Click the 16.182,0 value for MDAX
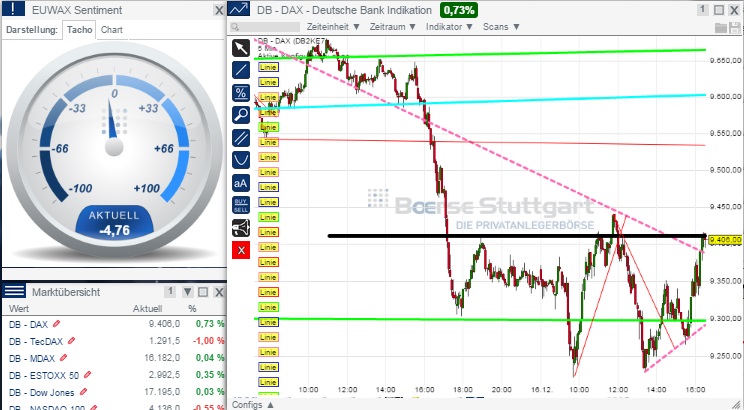The height and width of the screenshot is (410, 744). tap(162, 358)
